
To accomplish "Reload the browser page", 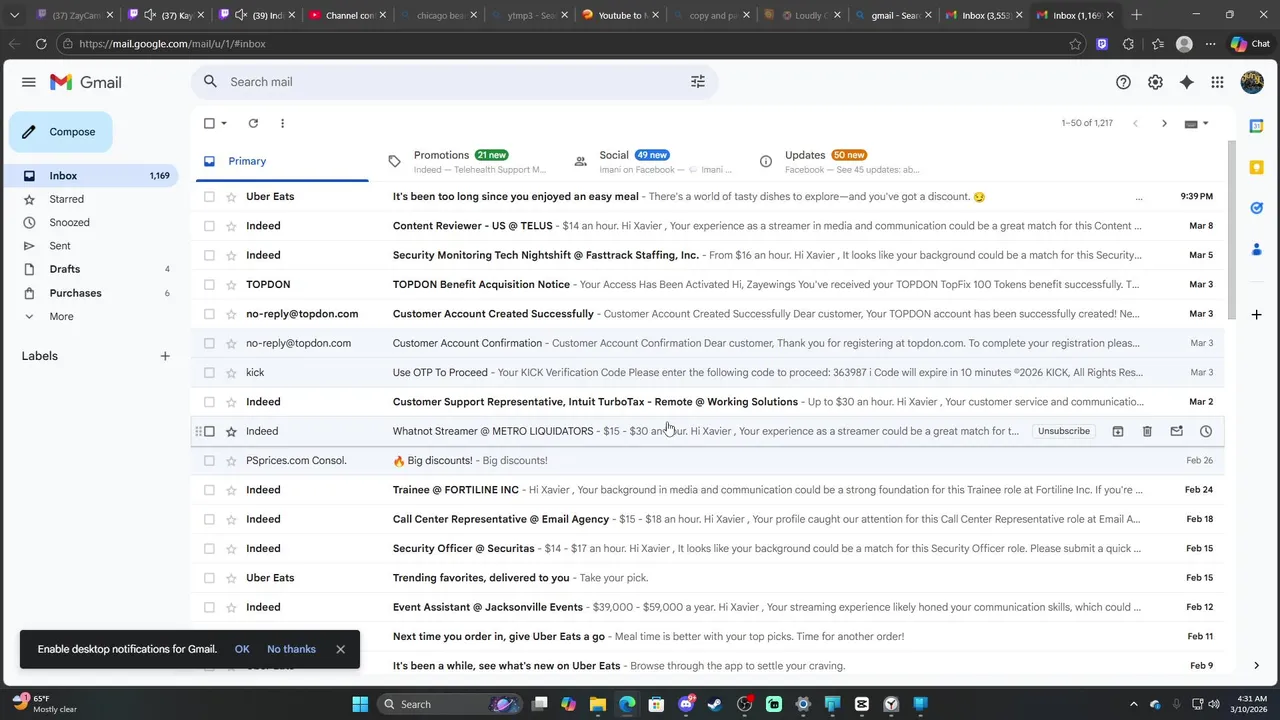I will (x=41, y=44).
